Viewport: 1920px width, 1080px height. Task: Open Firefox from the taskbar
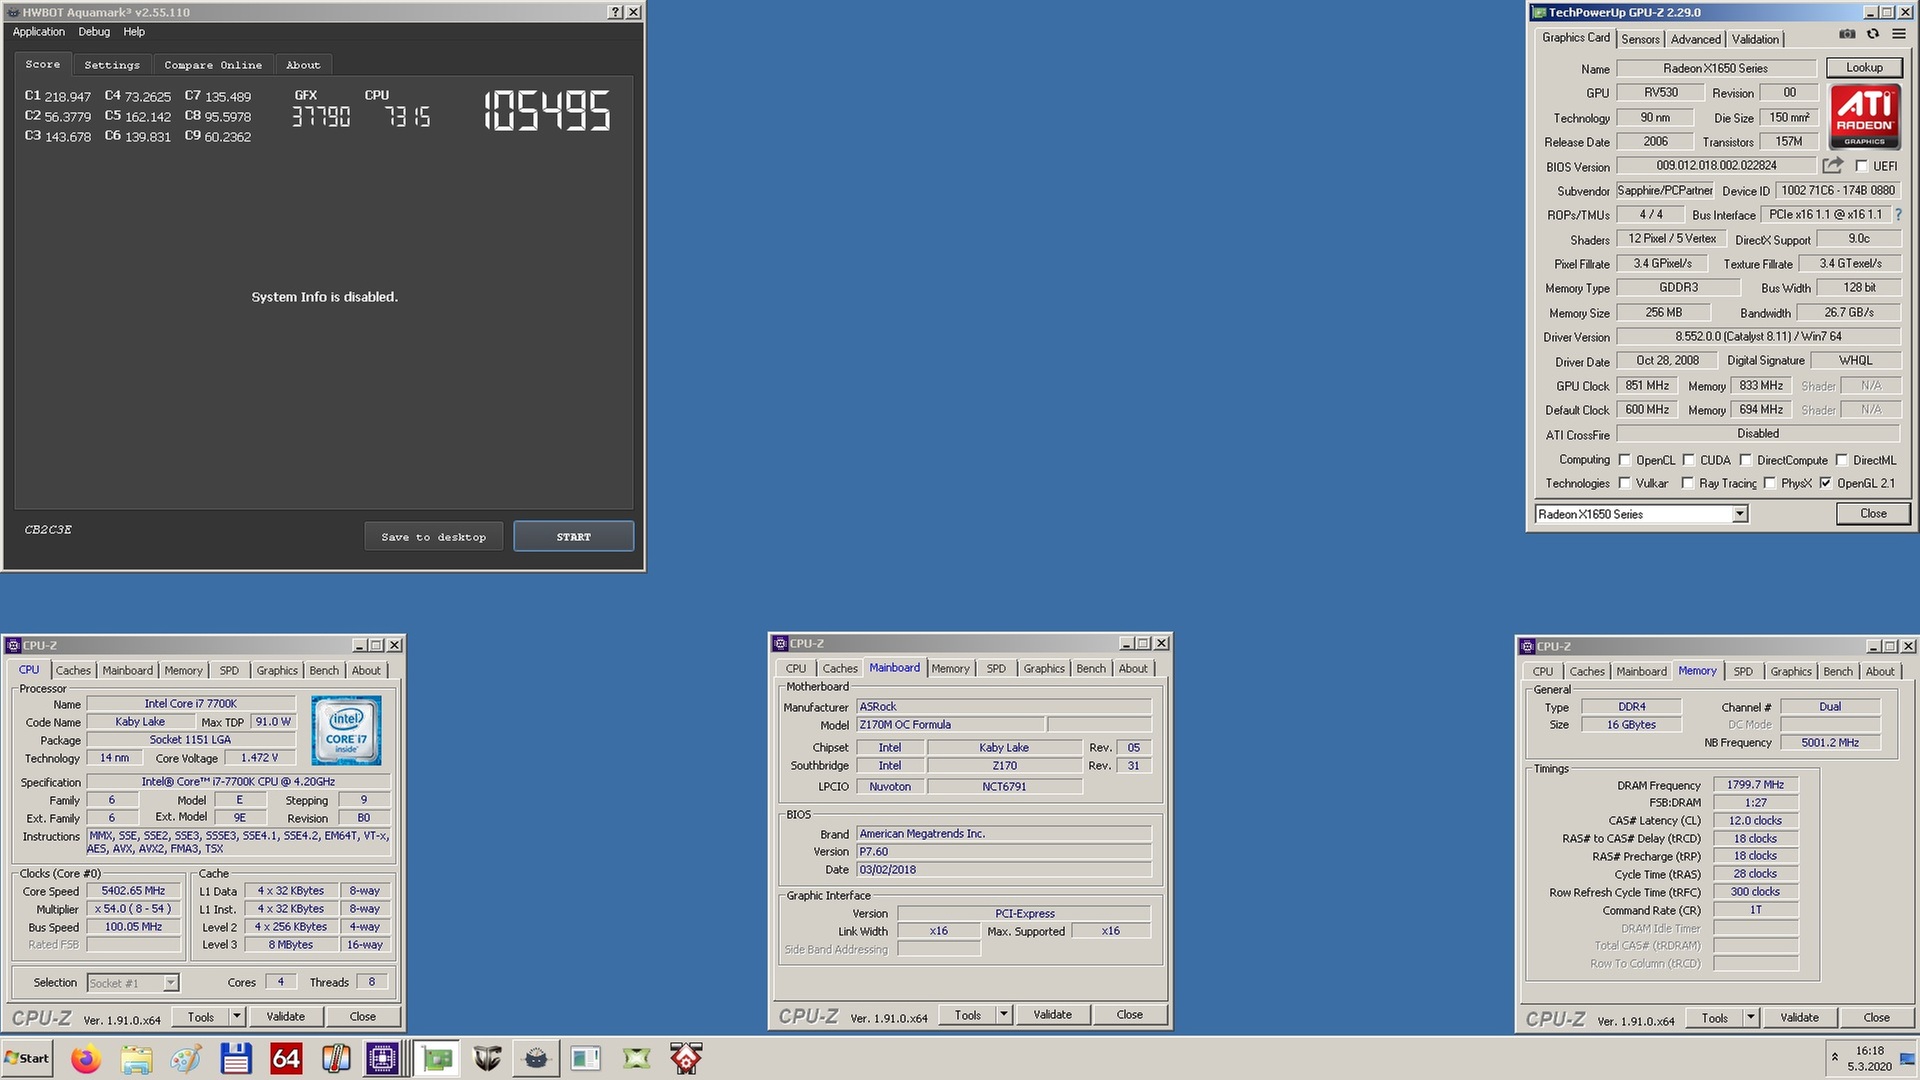click(86, 1058)
